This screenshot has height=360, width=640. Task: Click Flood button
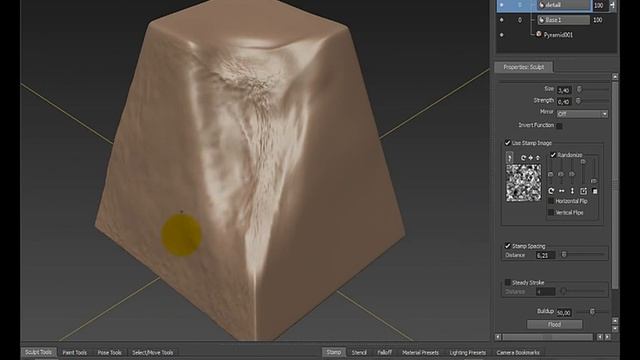554,324
